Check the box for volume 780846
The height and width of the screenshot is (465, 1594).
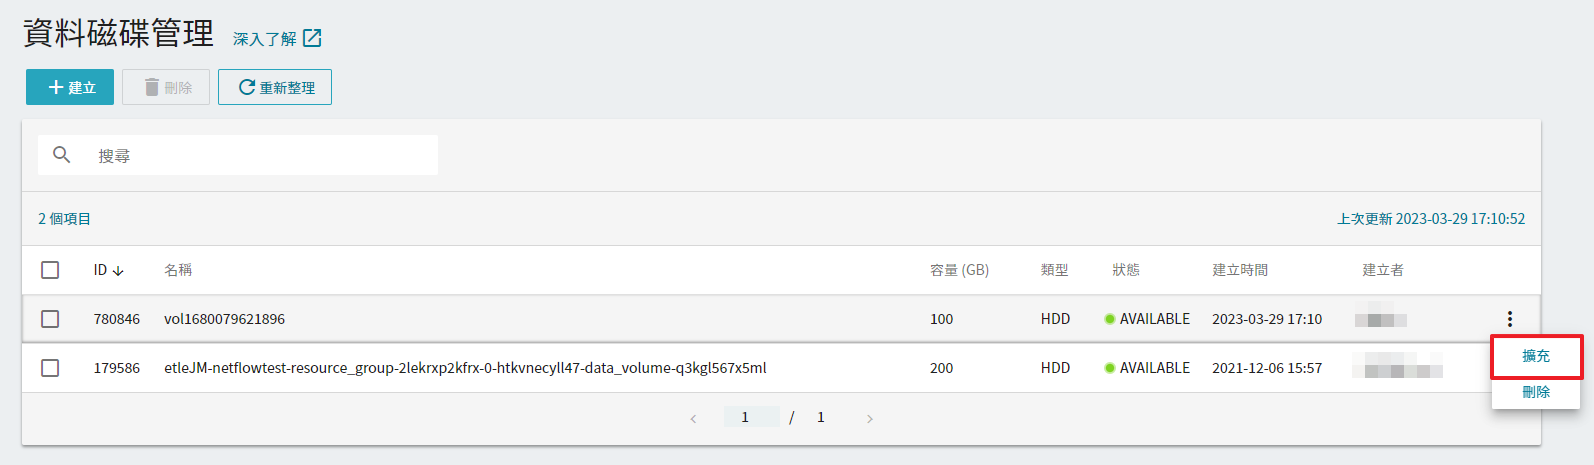click(50, 319)
